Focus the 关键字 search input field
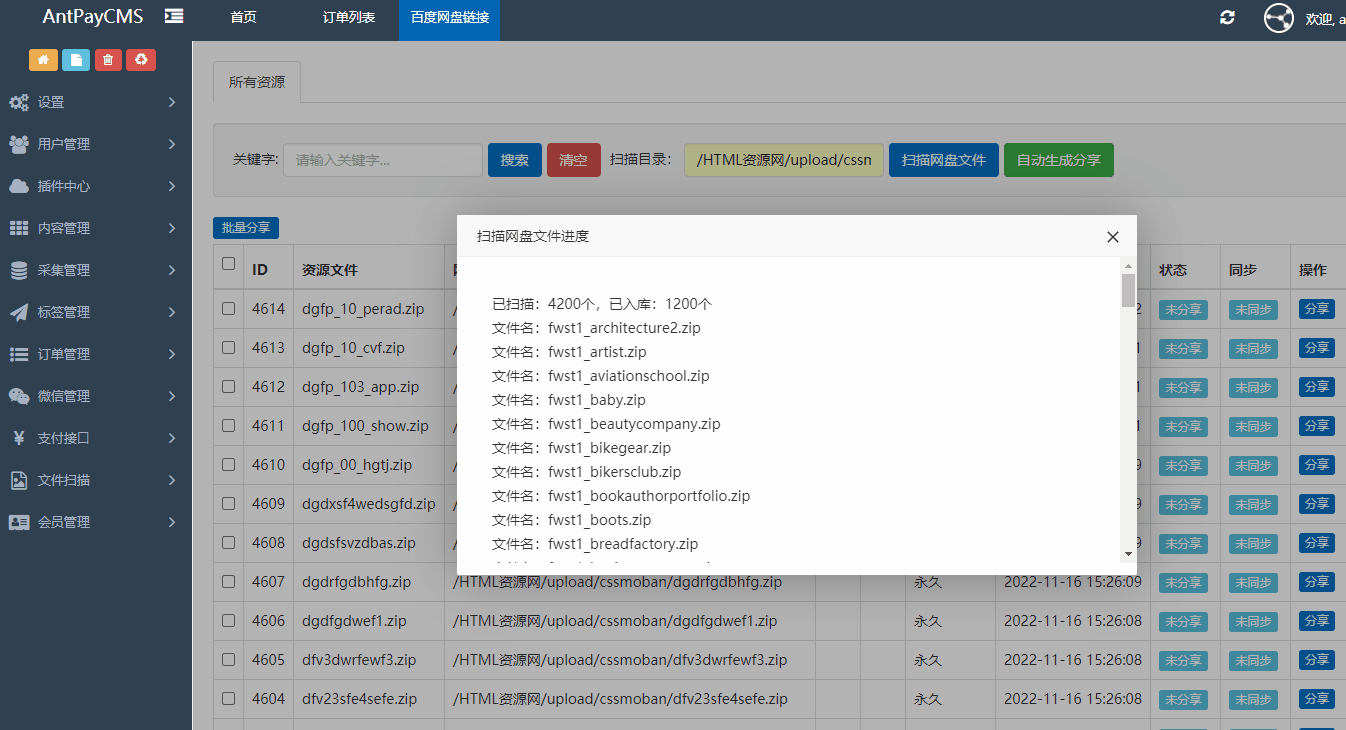1346x730 pixels. (382, 160)
